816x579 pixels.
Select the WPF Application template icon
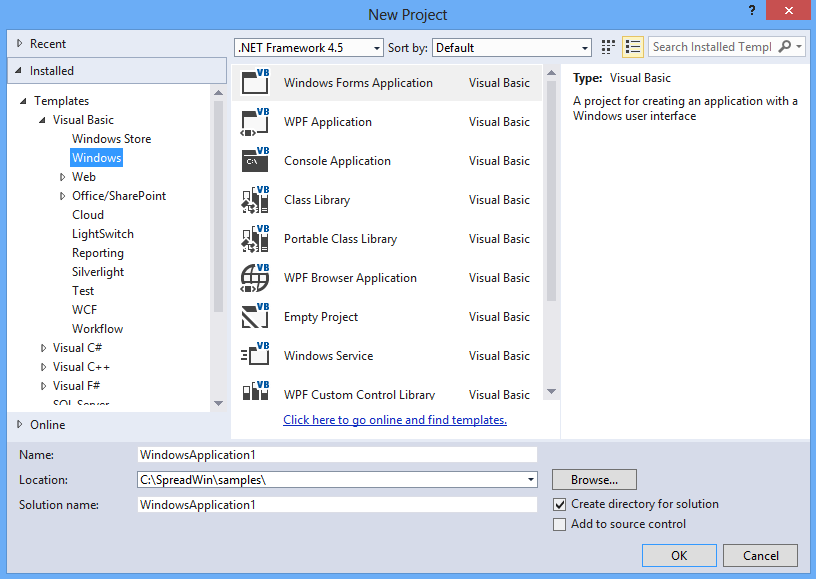pos(255,122)
